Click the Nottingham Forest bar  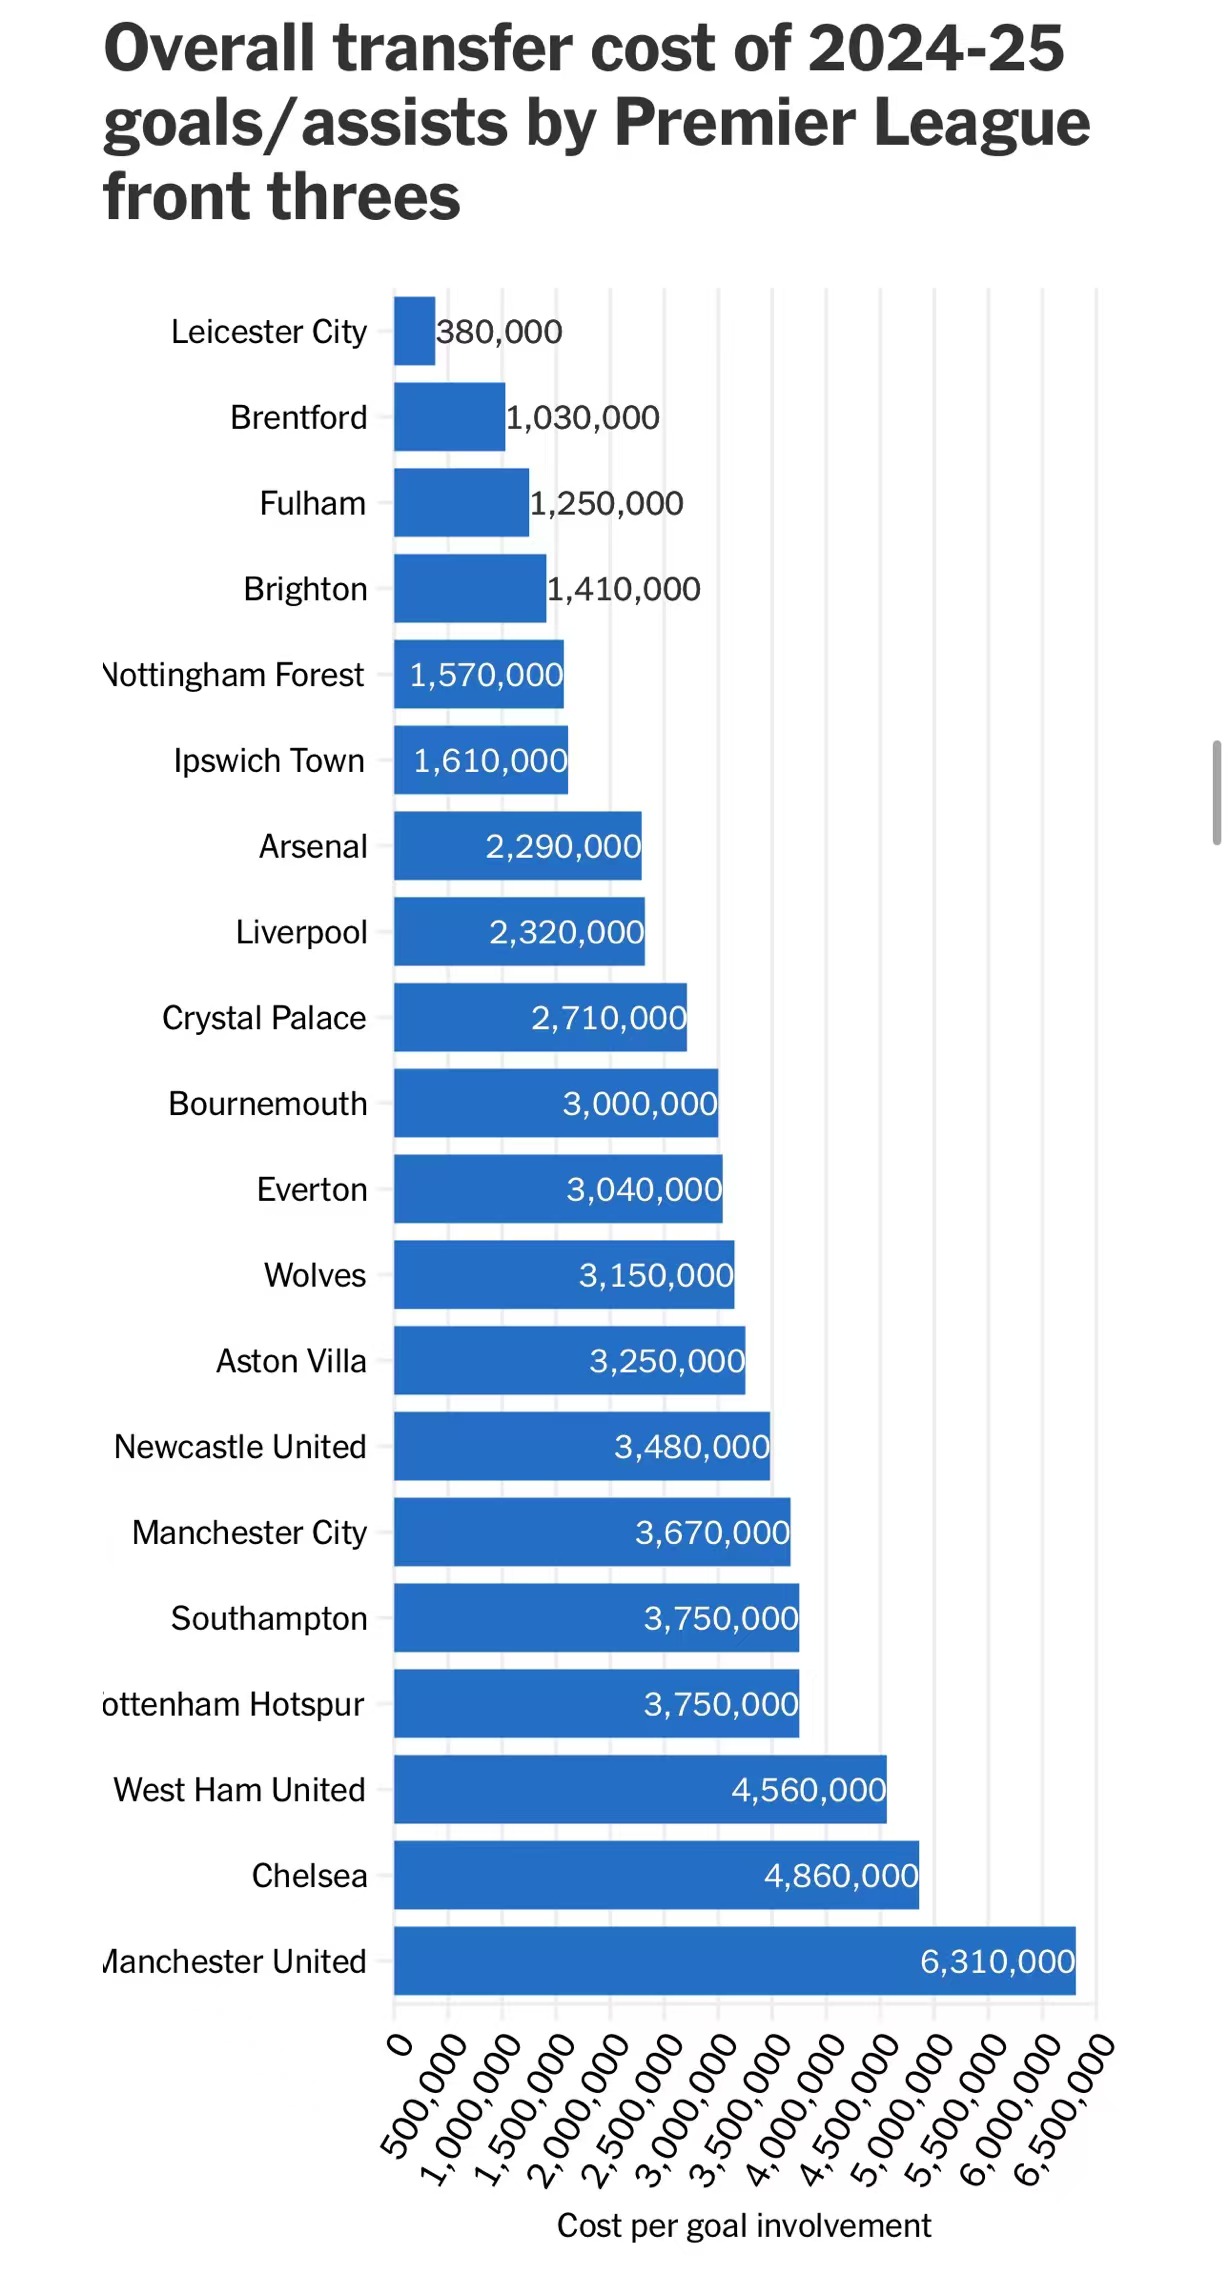tap(478, 675)
